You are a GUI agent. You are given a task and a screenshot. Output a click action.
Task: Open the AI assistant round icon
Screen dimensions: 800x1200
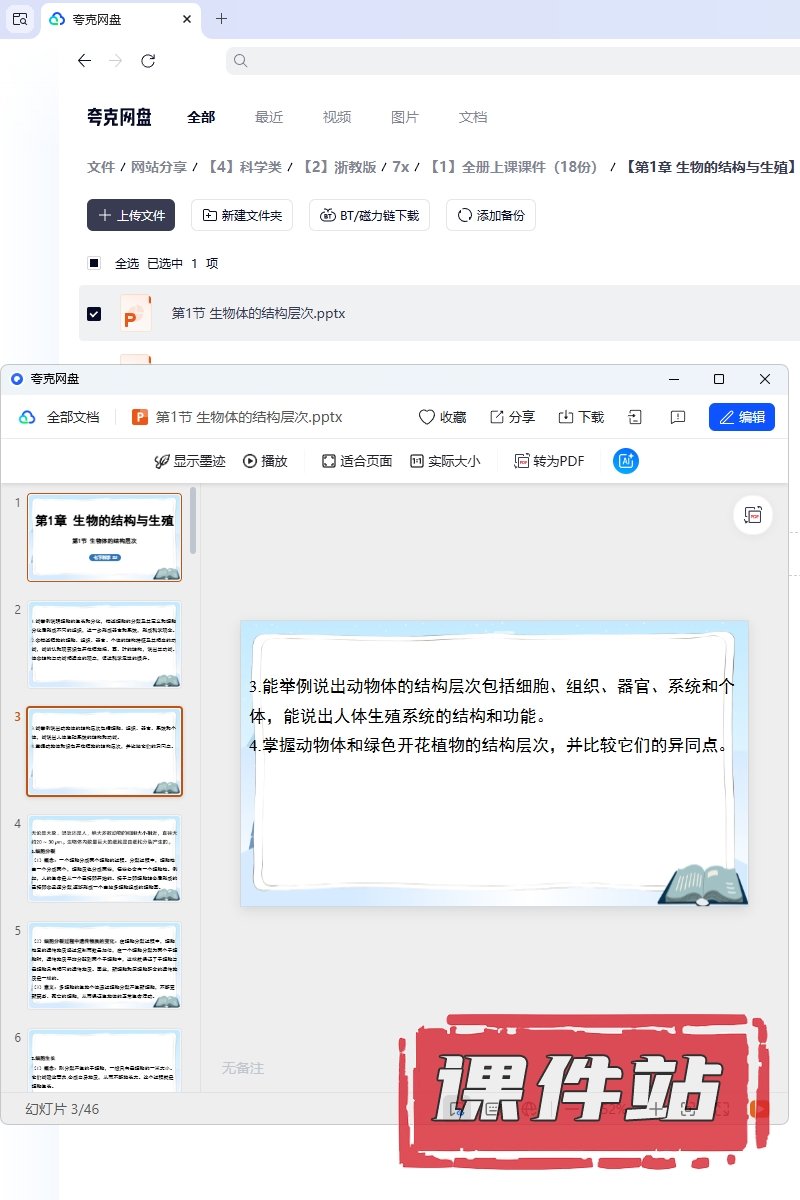626,461
